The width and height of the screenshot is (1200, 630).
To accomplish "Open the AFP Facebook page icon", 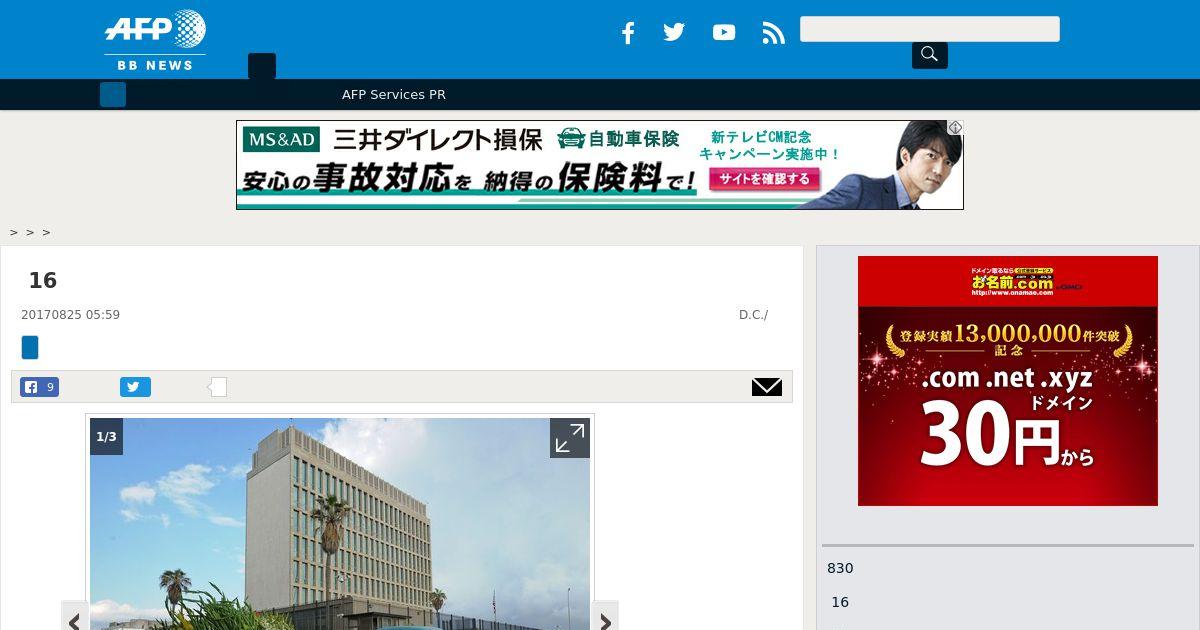I will coord(628,33).
